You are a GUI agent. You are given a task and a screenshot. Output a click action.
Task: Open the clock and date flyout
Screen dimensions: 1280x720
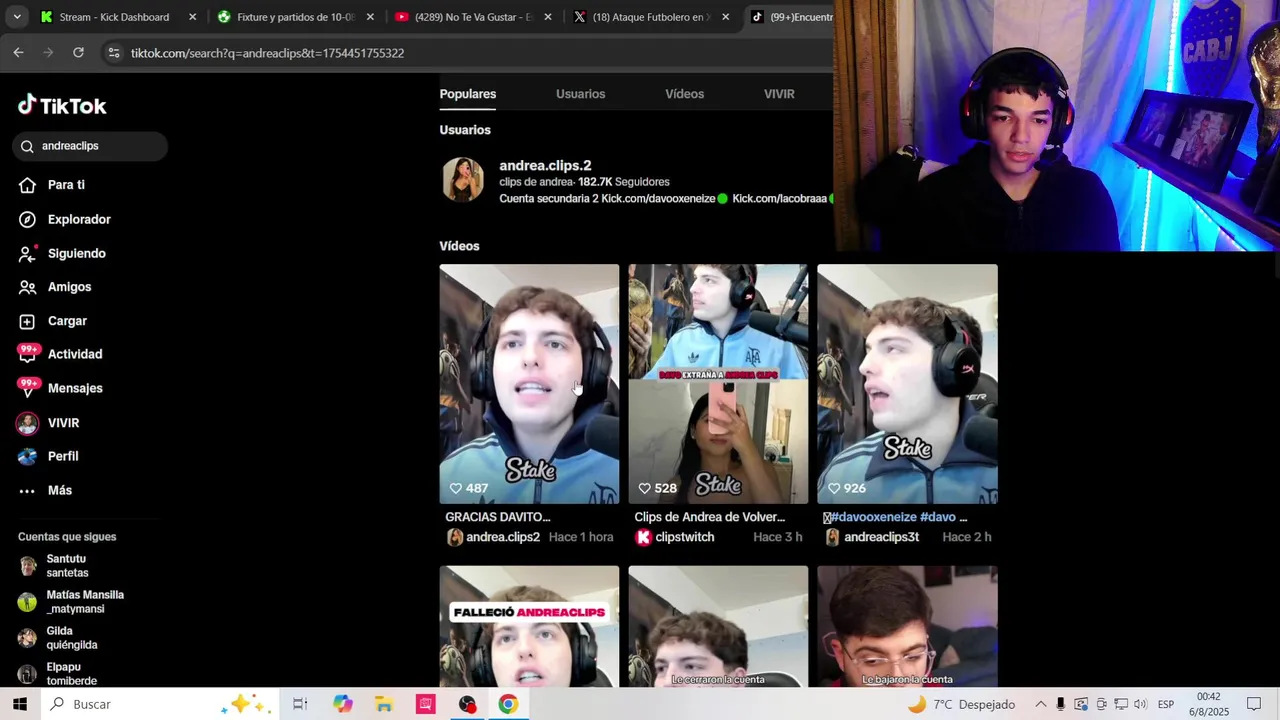pos(1209,704)
